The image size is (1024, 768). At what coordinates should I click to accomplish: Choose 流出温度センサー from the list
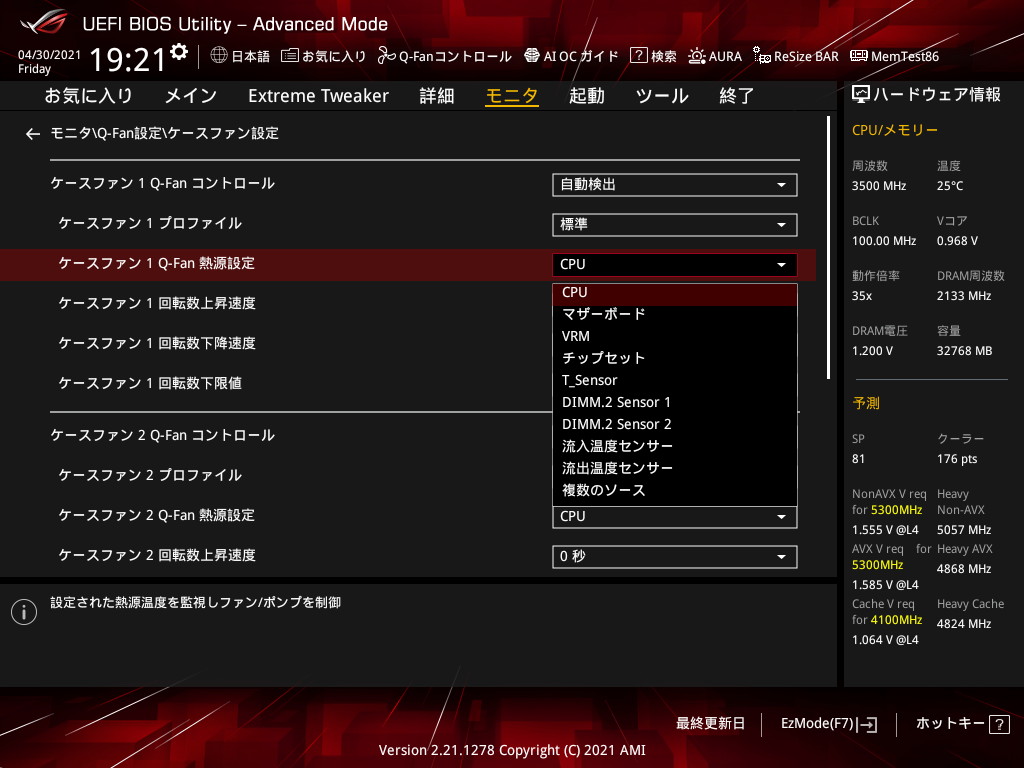pos(675,468)
